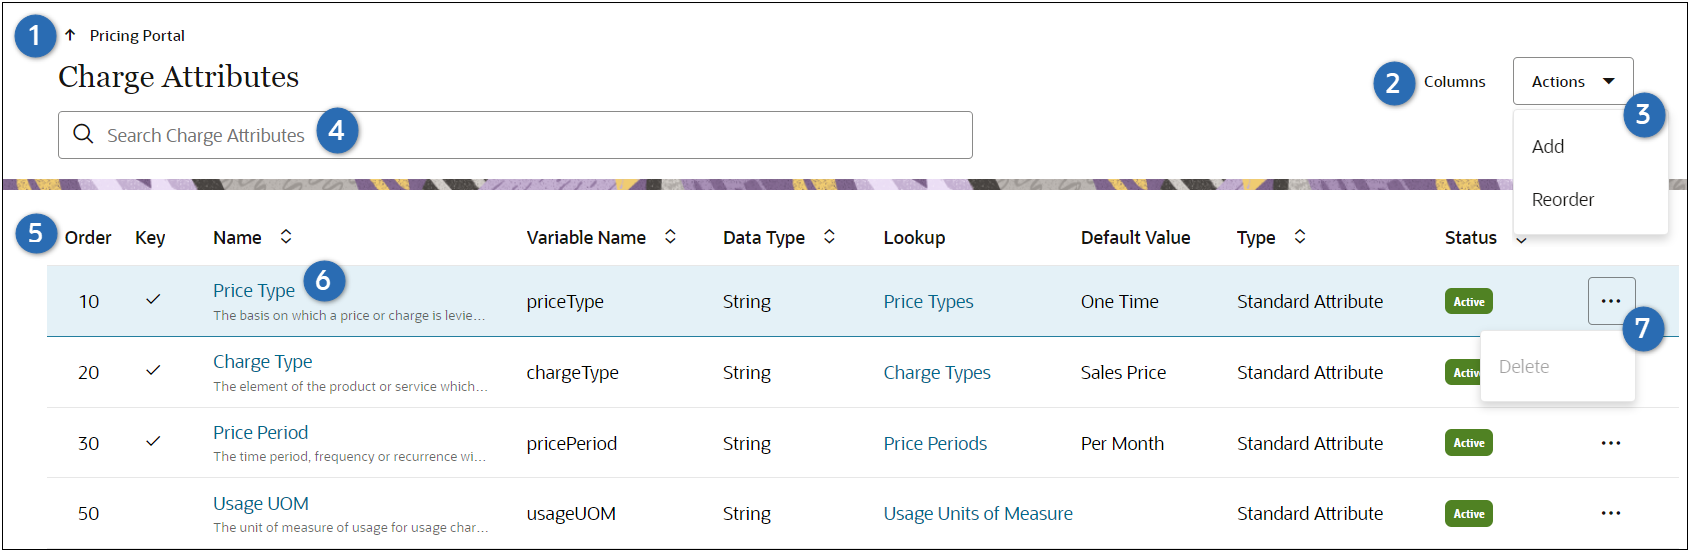Sort by the Type column arrows
The height and width of the screenshot is (552, 1690).
click(1300, 237)
